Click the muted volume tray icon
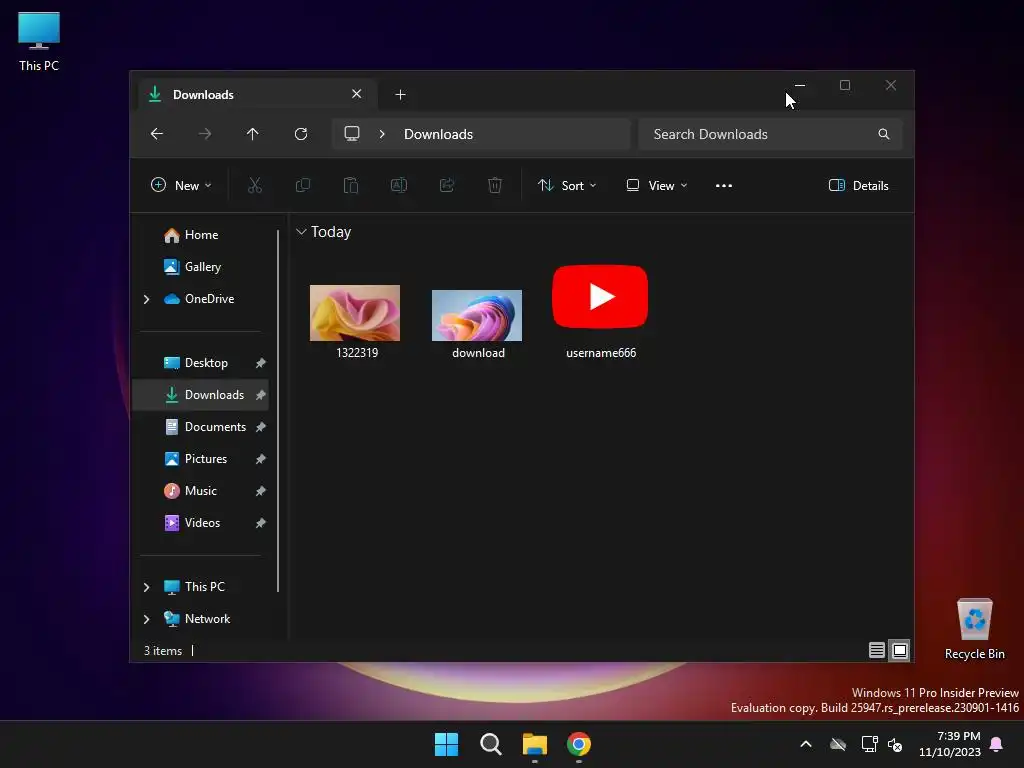Screen dimensions: 1024x768 click(895, 744)
